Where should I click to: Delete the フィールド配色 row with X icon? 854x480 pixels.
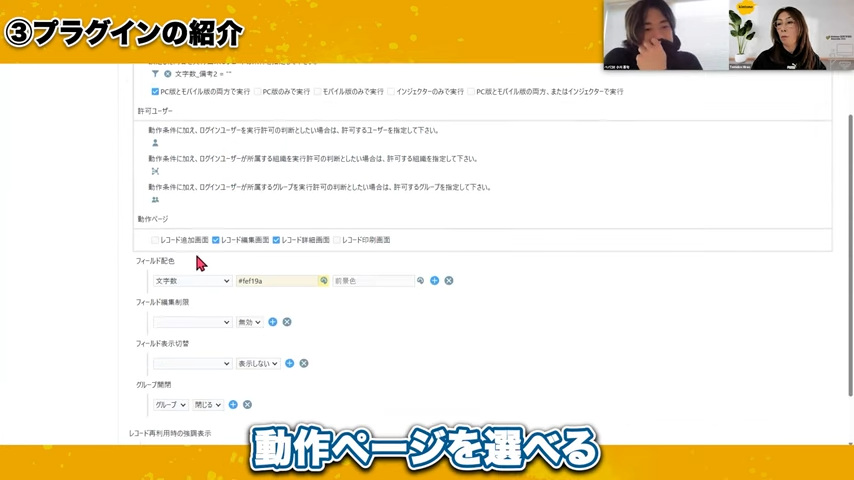[449, 281]
